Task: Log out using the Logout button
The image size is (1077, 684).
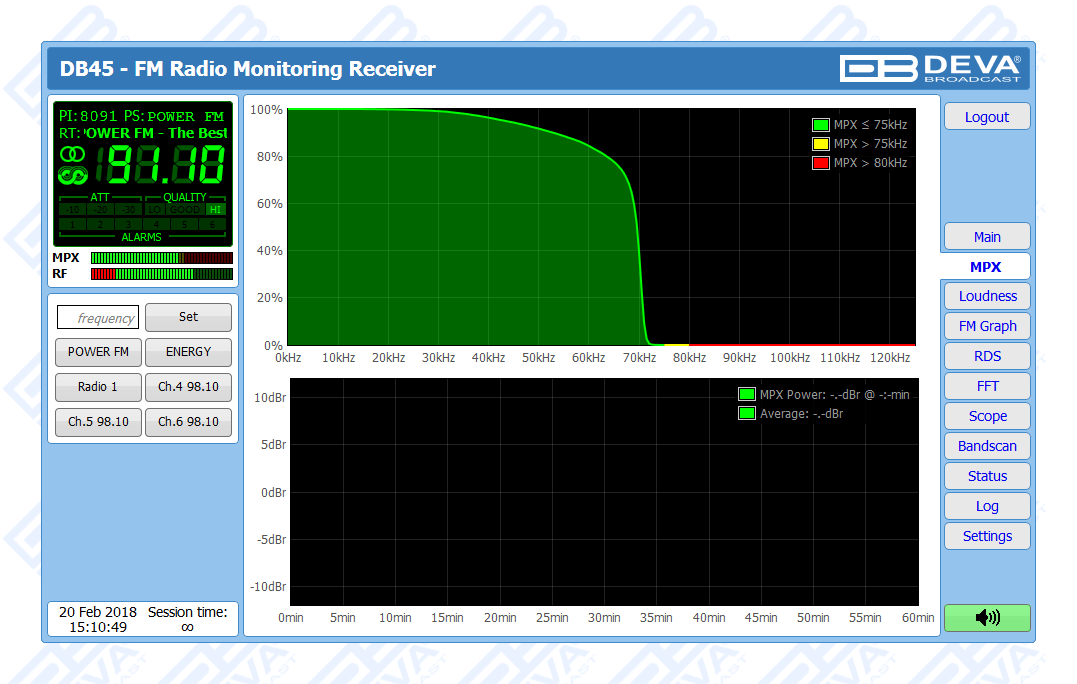Action: 986,117
